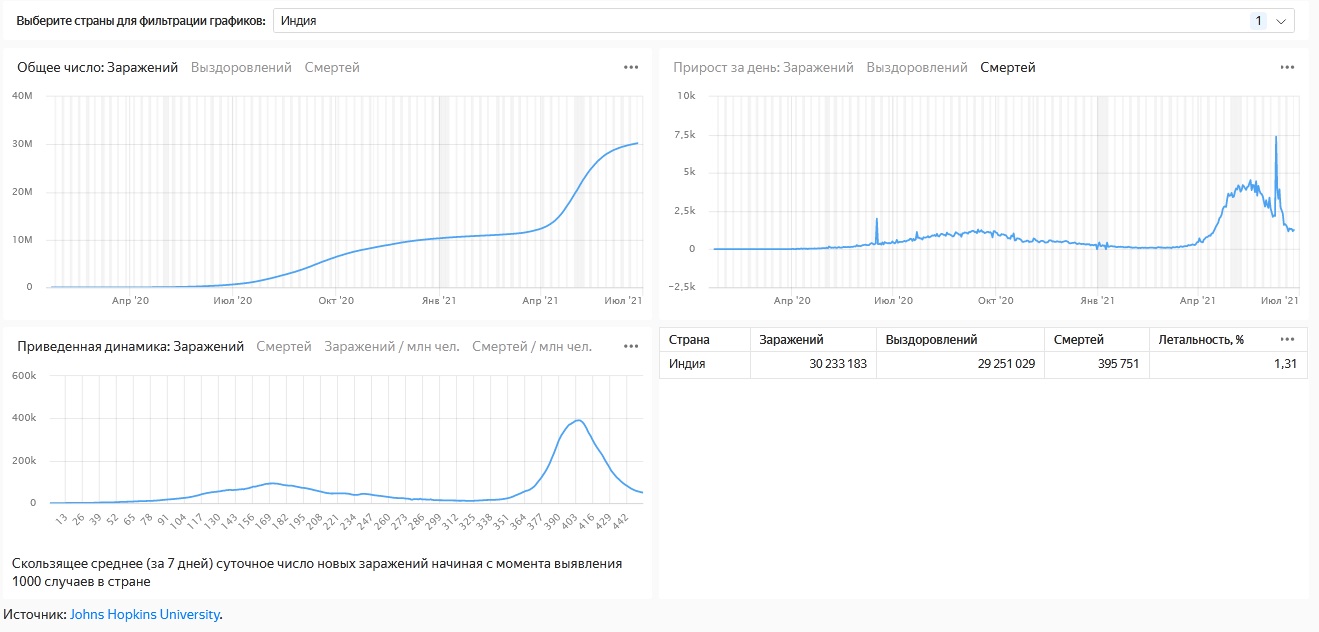Select Смертей tab in daily growth chart

[1008, 68]
